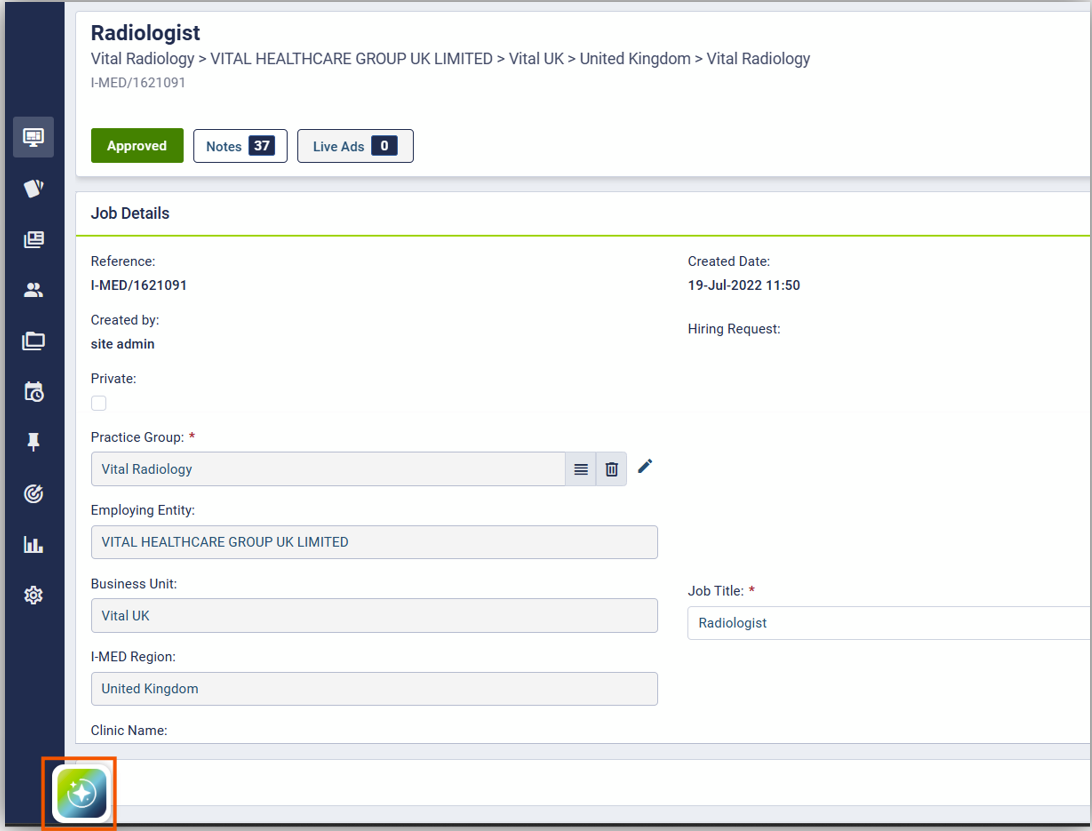Screen dimensions: 1092x831
Task: Clear Practice Group with trash icon
Action: pyautogui.click(x=612, y=469)
